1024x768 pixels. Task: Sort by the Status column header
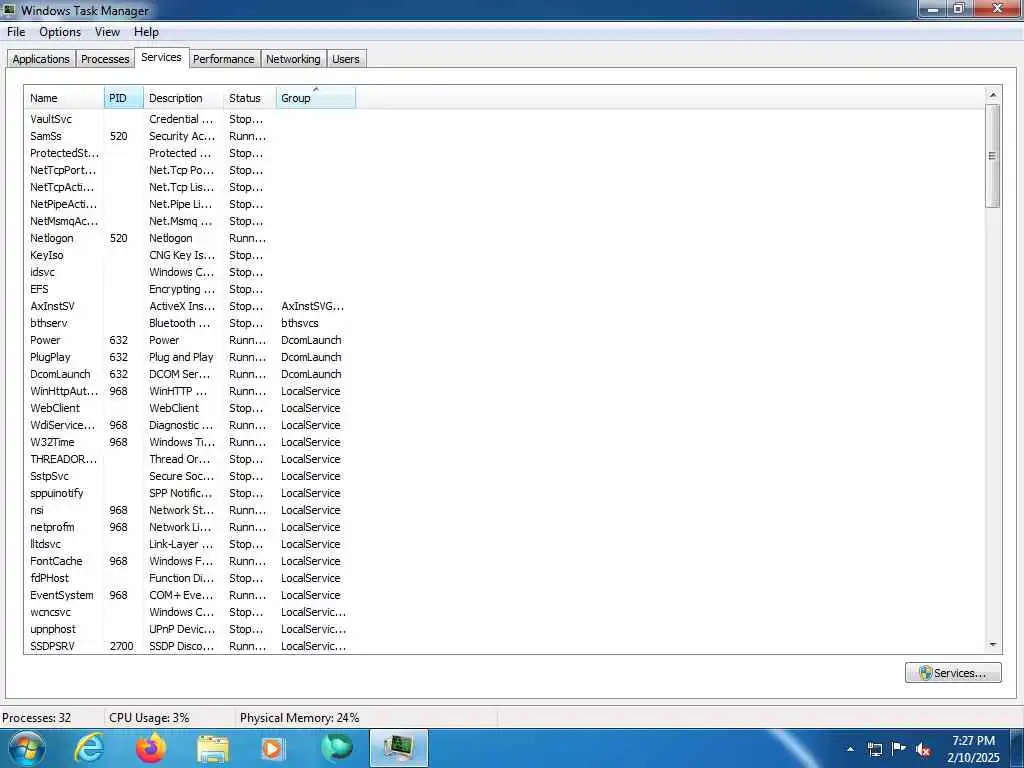point(249,98)
